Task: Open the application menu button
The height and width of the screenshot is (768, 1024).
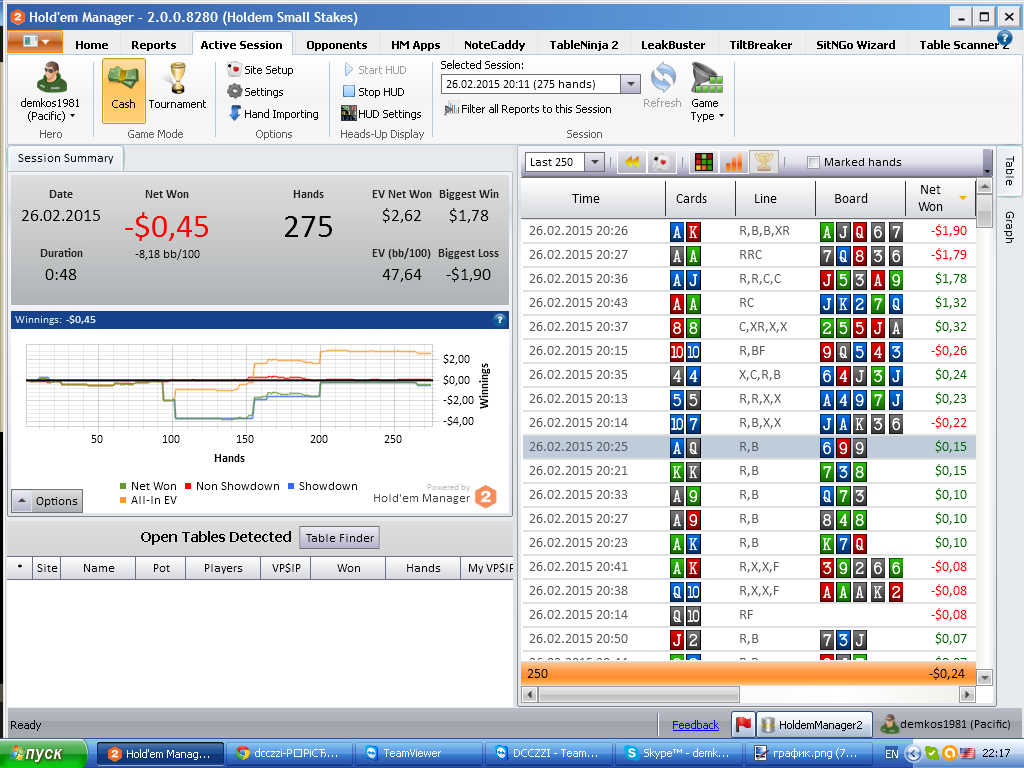Action: coord(35,42)
